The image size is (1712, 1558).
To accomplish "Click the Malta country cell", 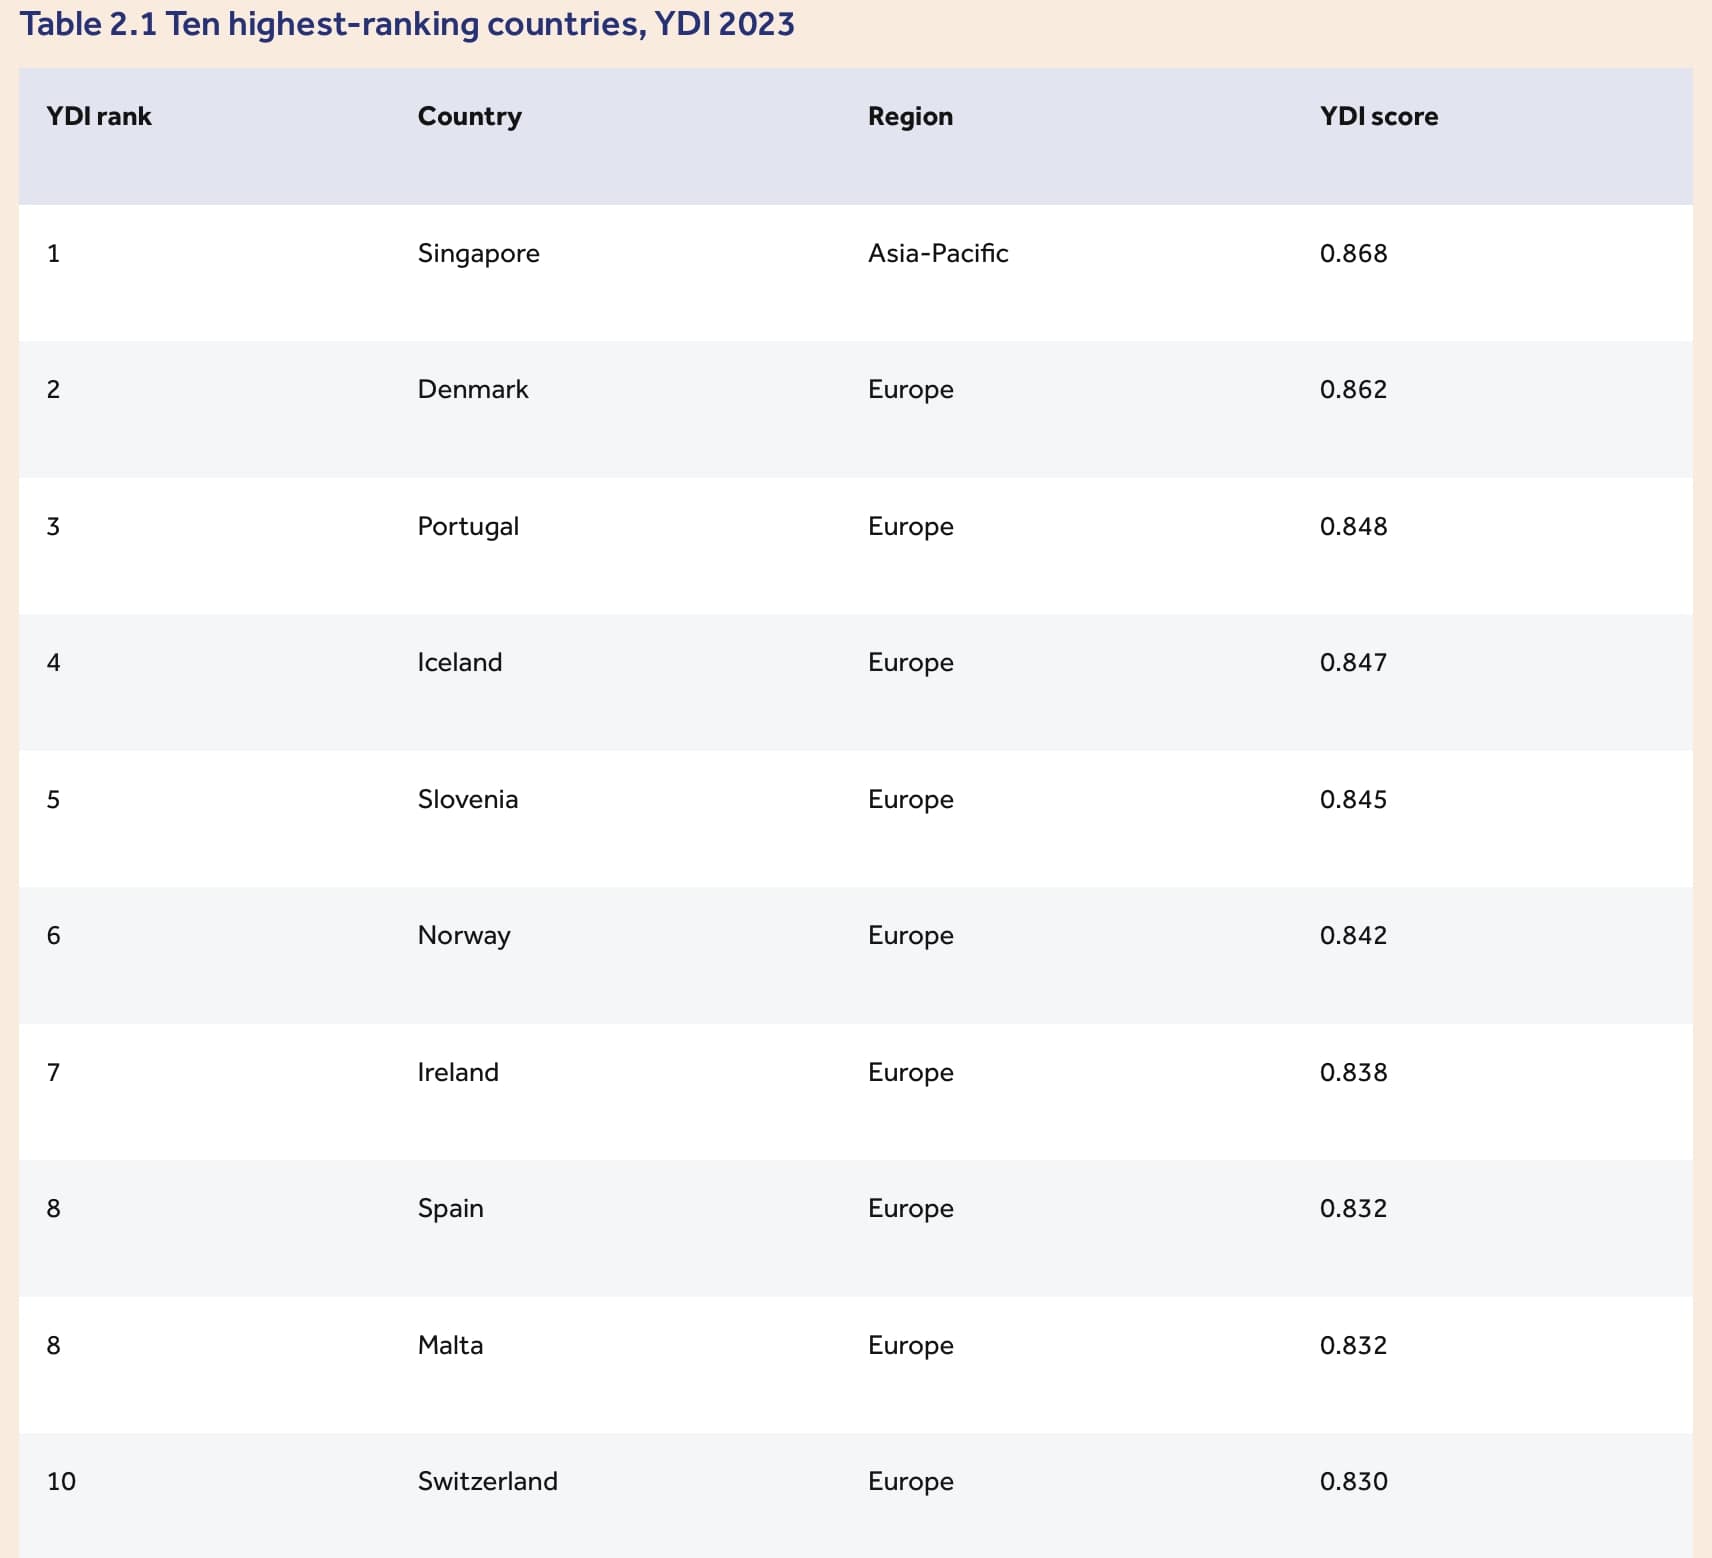I will [450, 1345].
